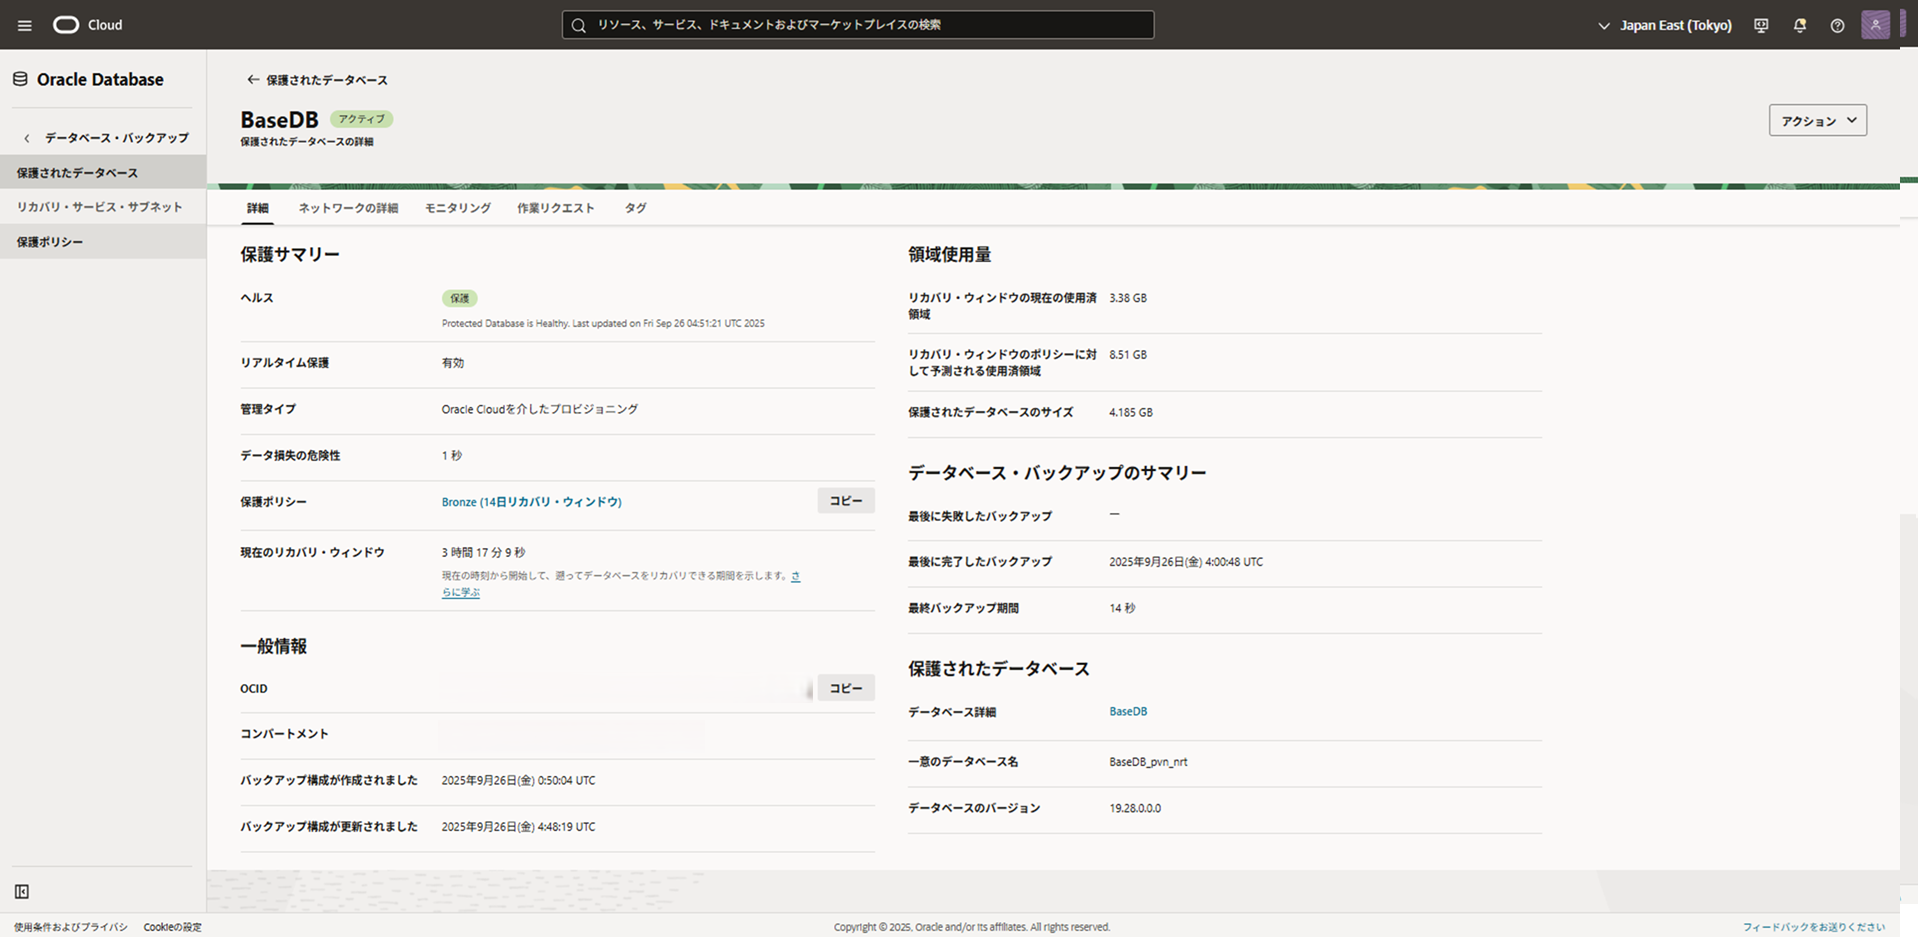
Task: Click inside the resource search field
Action: coord(860,25)
